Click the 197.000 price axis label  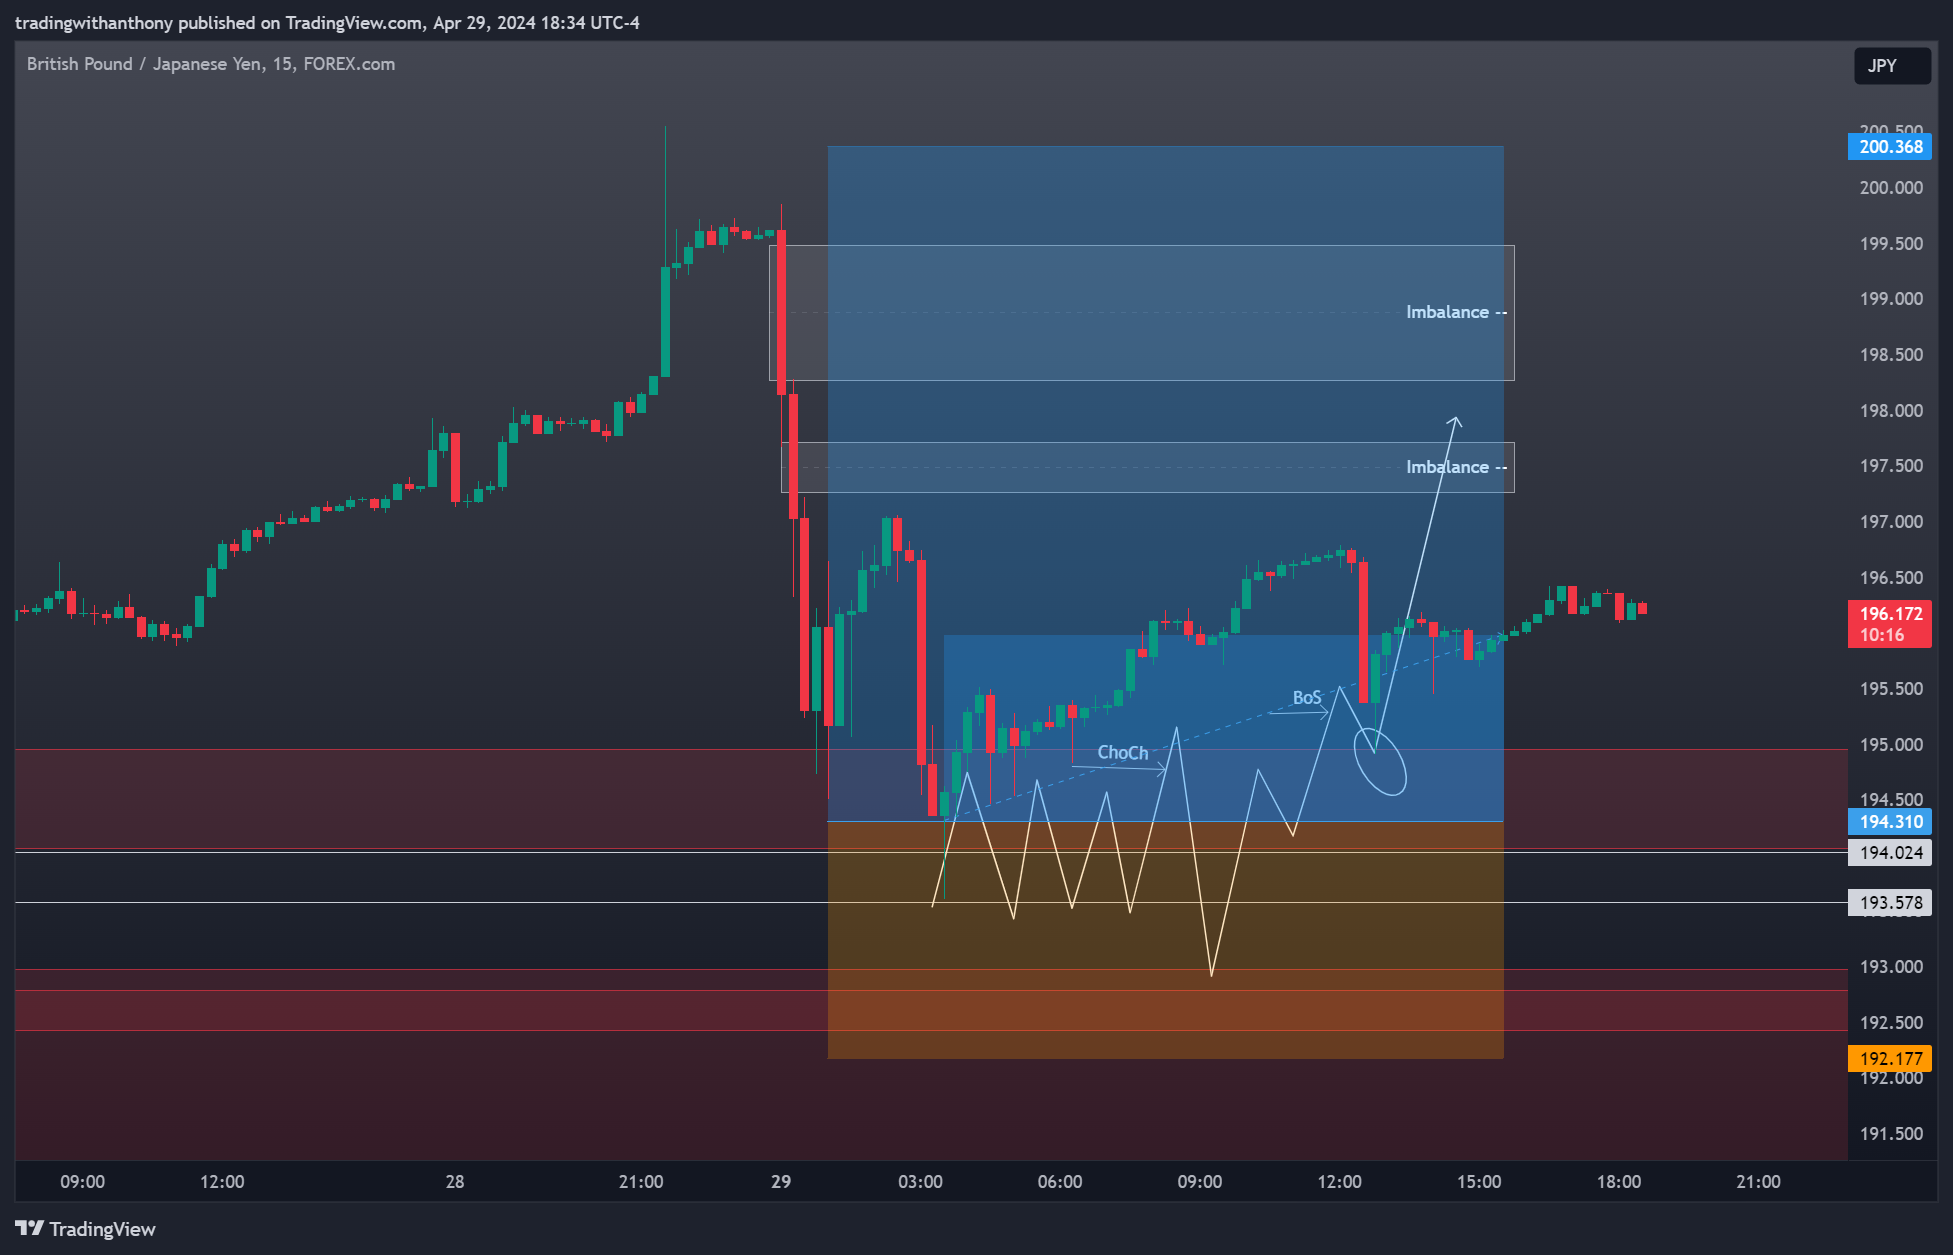pos(1890,522)
